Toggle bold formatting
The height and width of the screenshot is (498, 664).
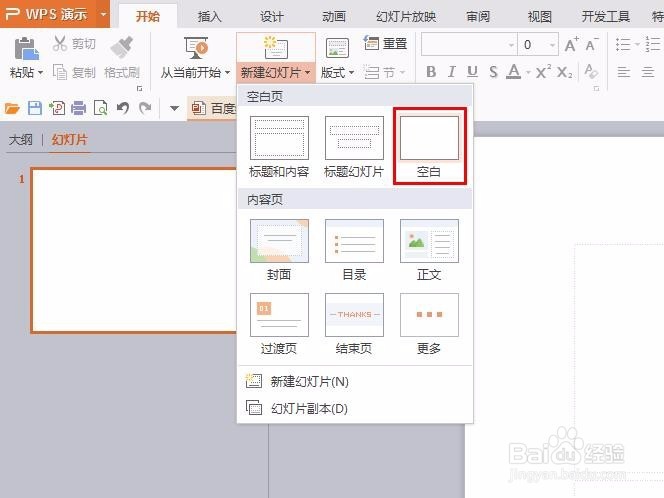[431, 72]
